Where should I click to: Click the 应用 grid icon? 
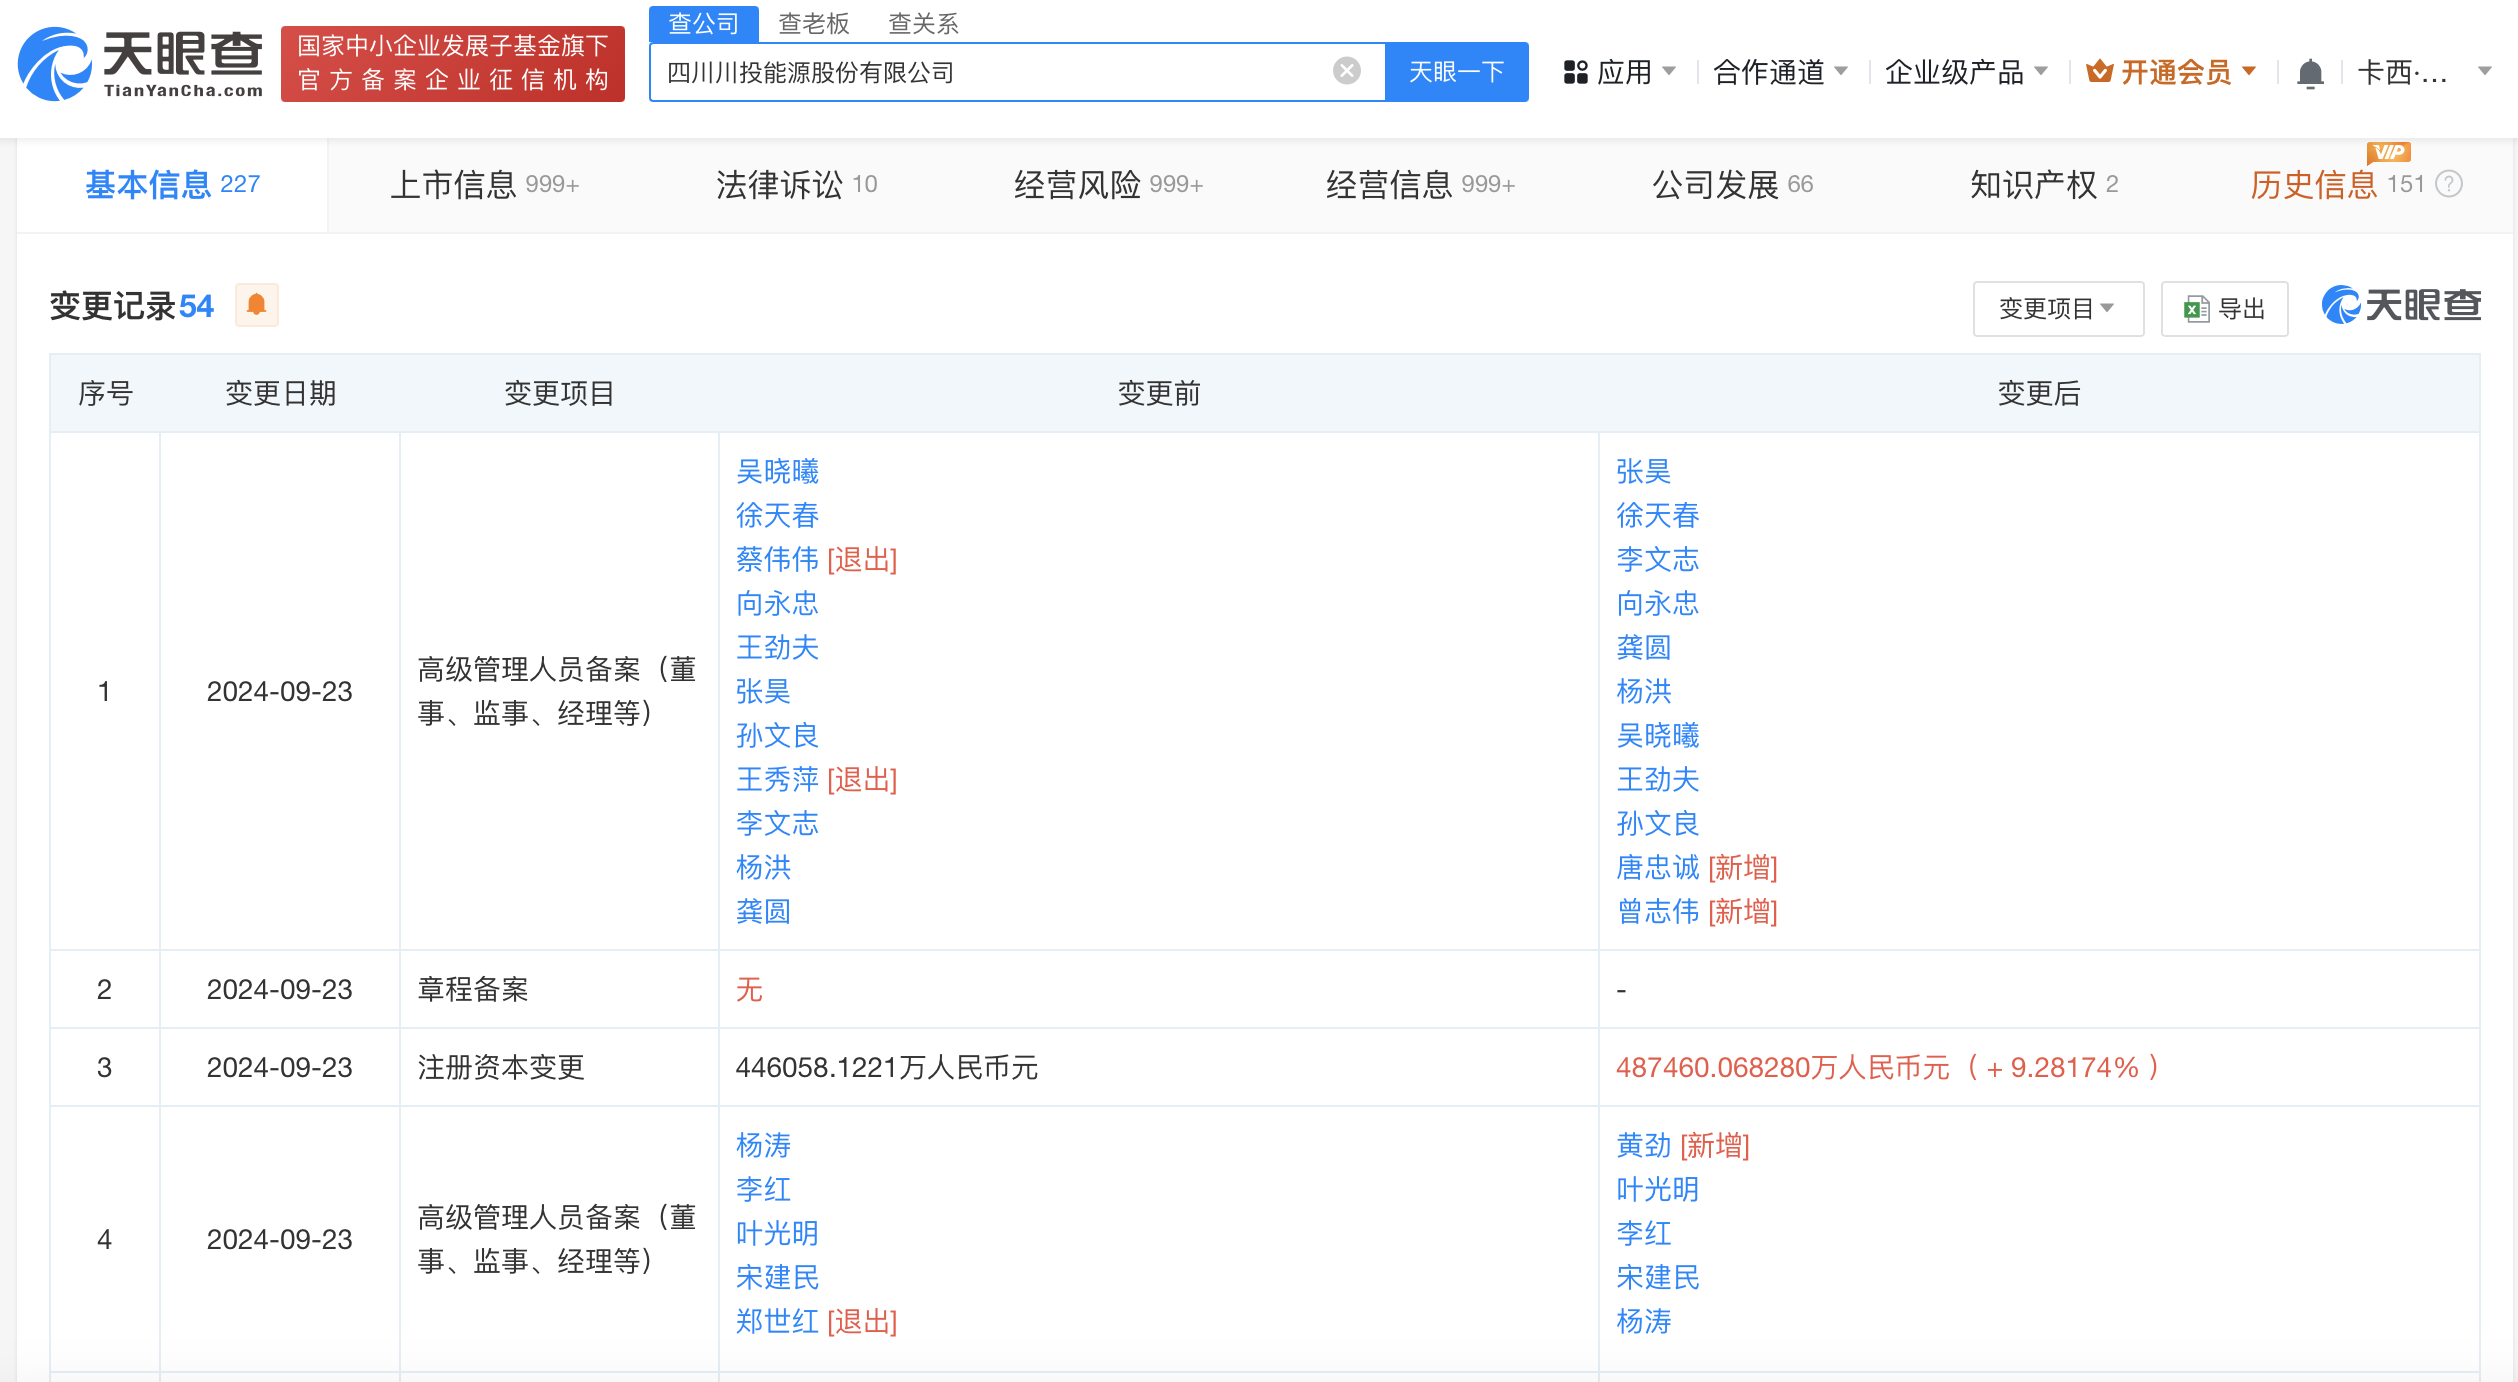tap(1575, 72)
